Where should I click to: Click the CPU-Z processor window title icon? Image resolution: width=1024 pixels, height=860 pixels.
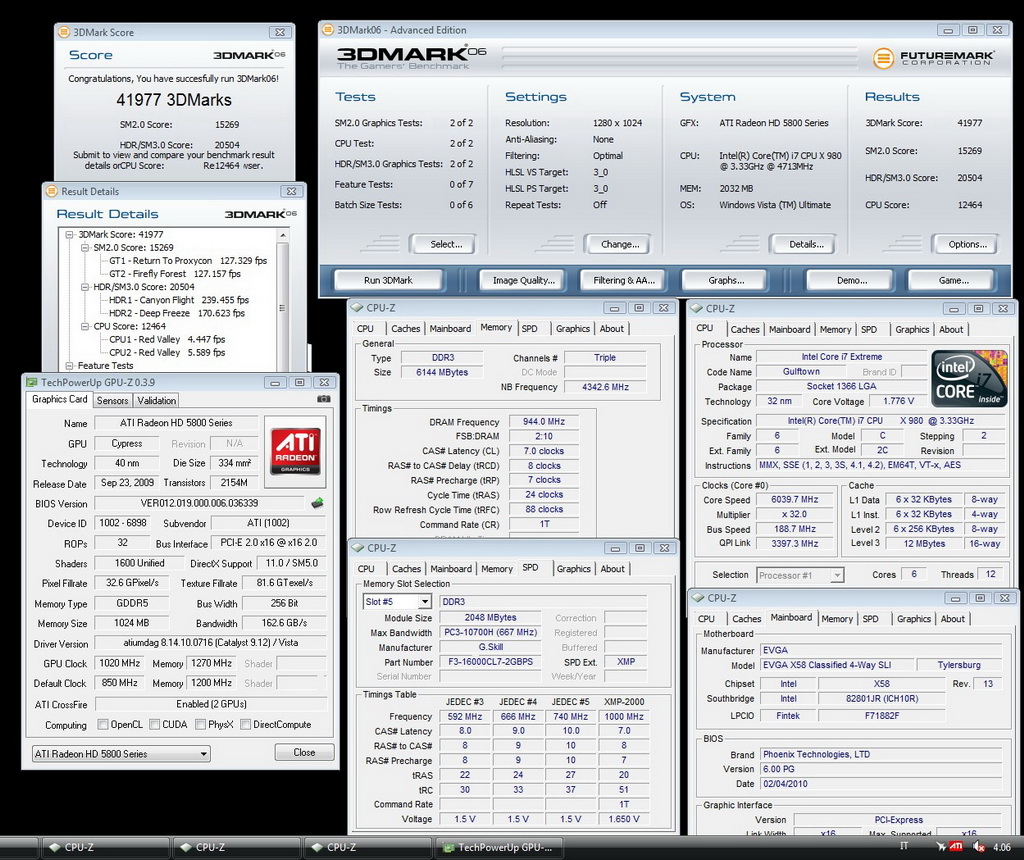(x=697, y=308)
